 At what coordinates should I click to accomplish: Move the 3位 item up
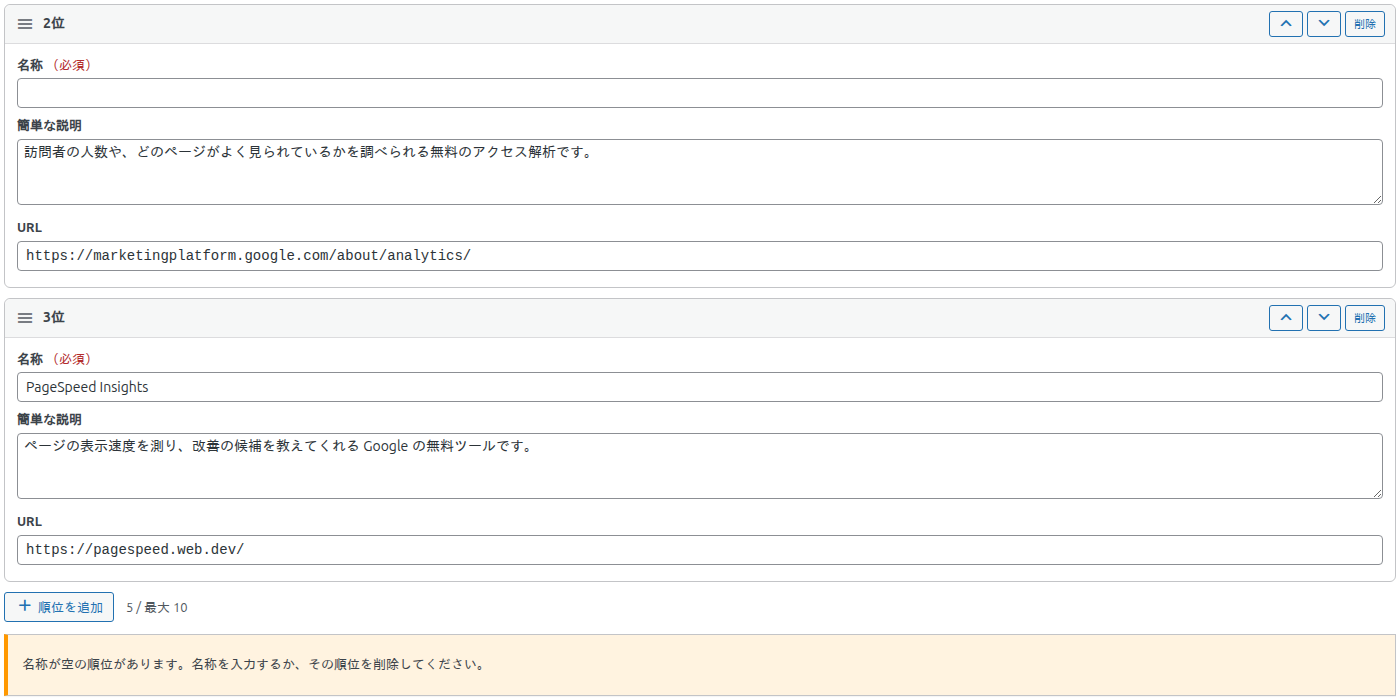click(x=1286, y=318)
